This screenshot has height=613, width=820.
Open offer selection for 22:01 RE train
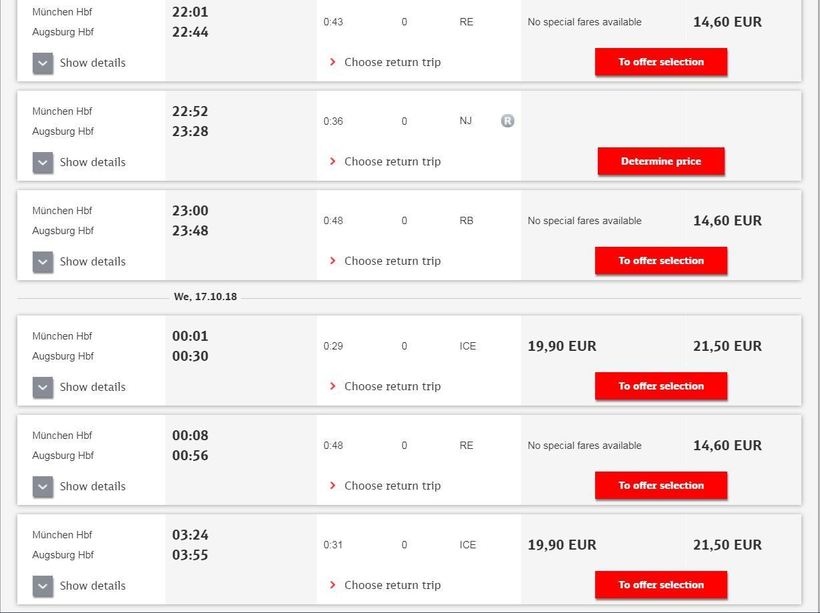coord(661,62)
